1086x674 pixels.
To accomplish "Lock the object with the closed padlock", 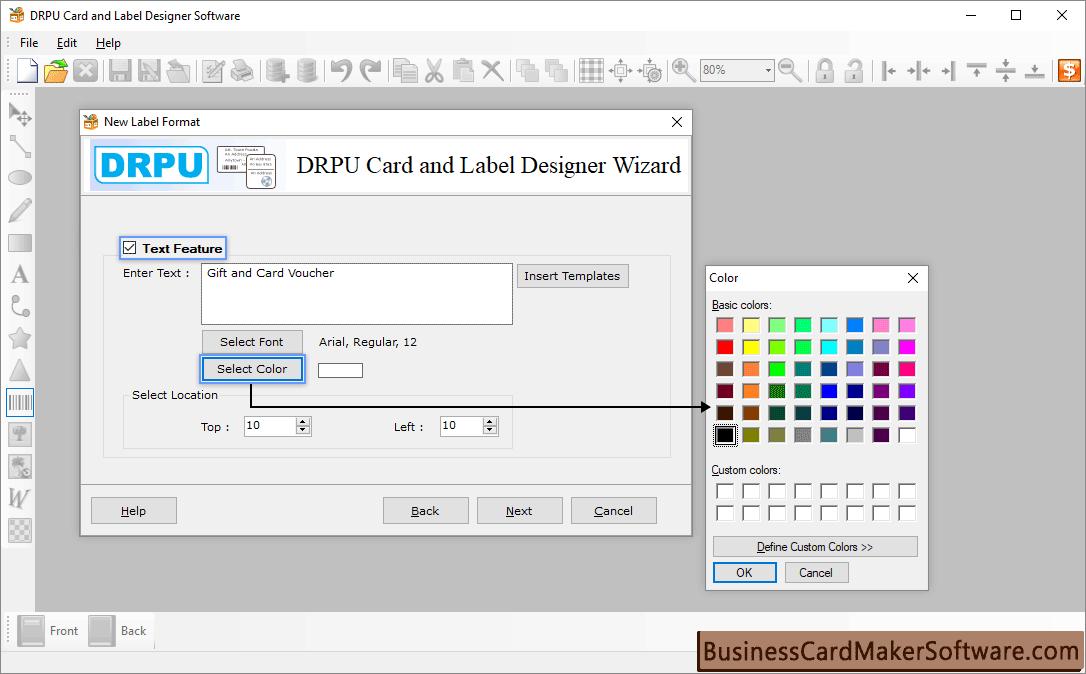I will pyautogui.click(x=824, y=71).
